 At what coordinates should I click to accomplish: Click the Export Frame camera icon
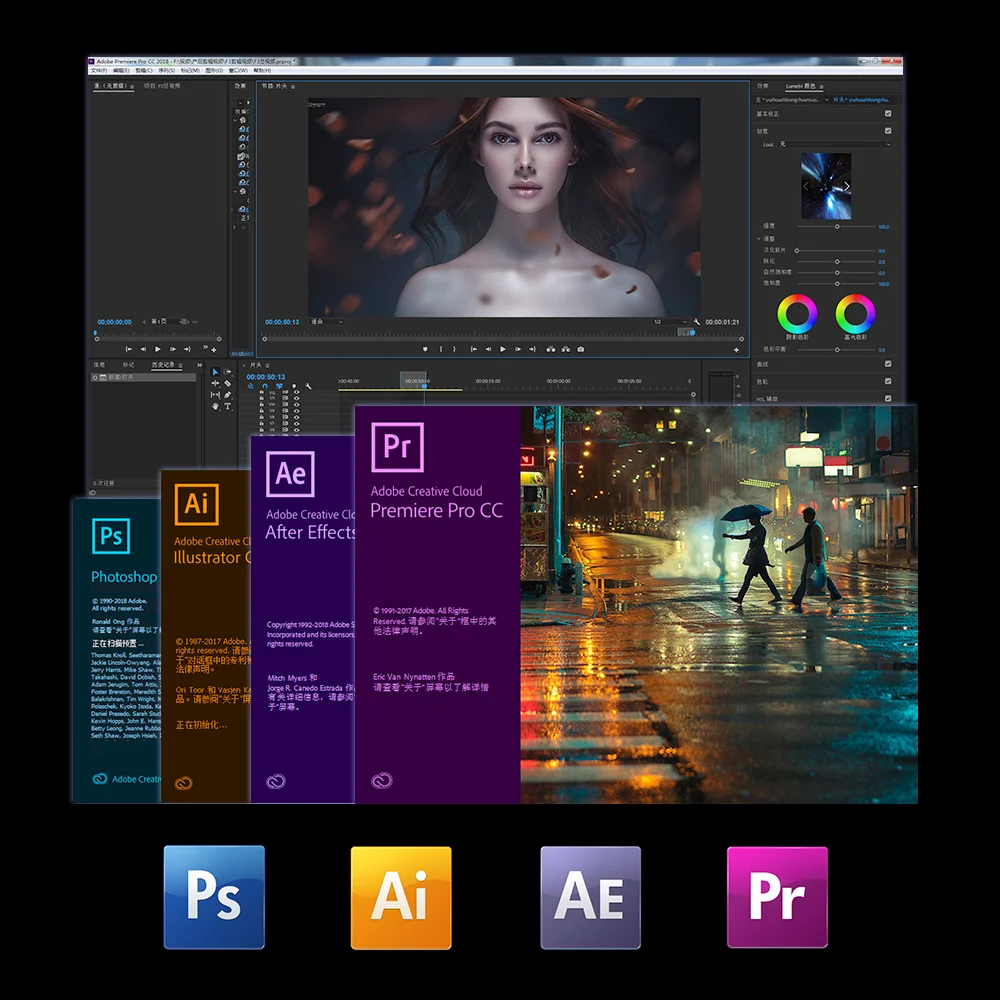point(581,349)
